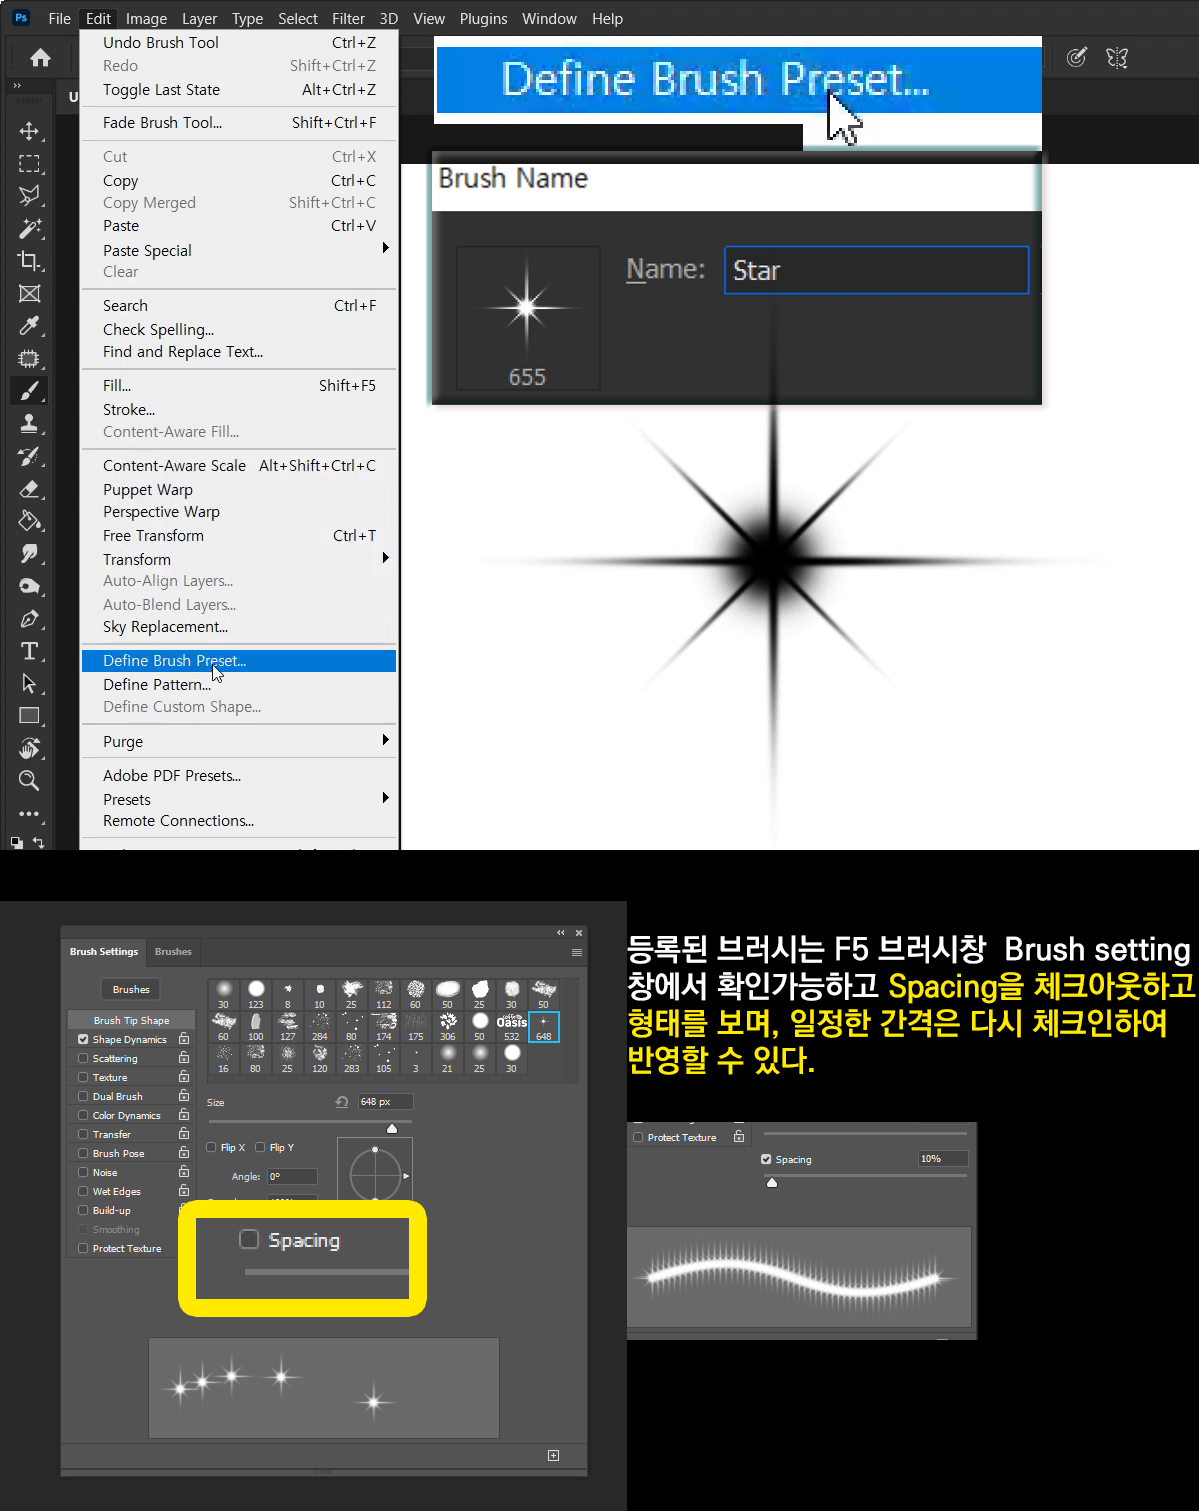This screenshot has width=1199, height=1511.
Task: Uncheck the Spacing checkbox next to 10%
Action: pyautogui.click(x=766, y=1159)
